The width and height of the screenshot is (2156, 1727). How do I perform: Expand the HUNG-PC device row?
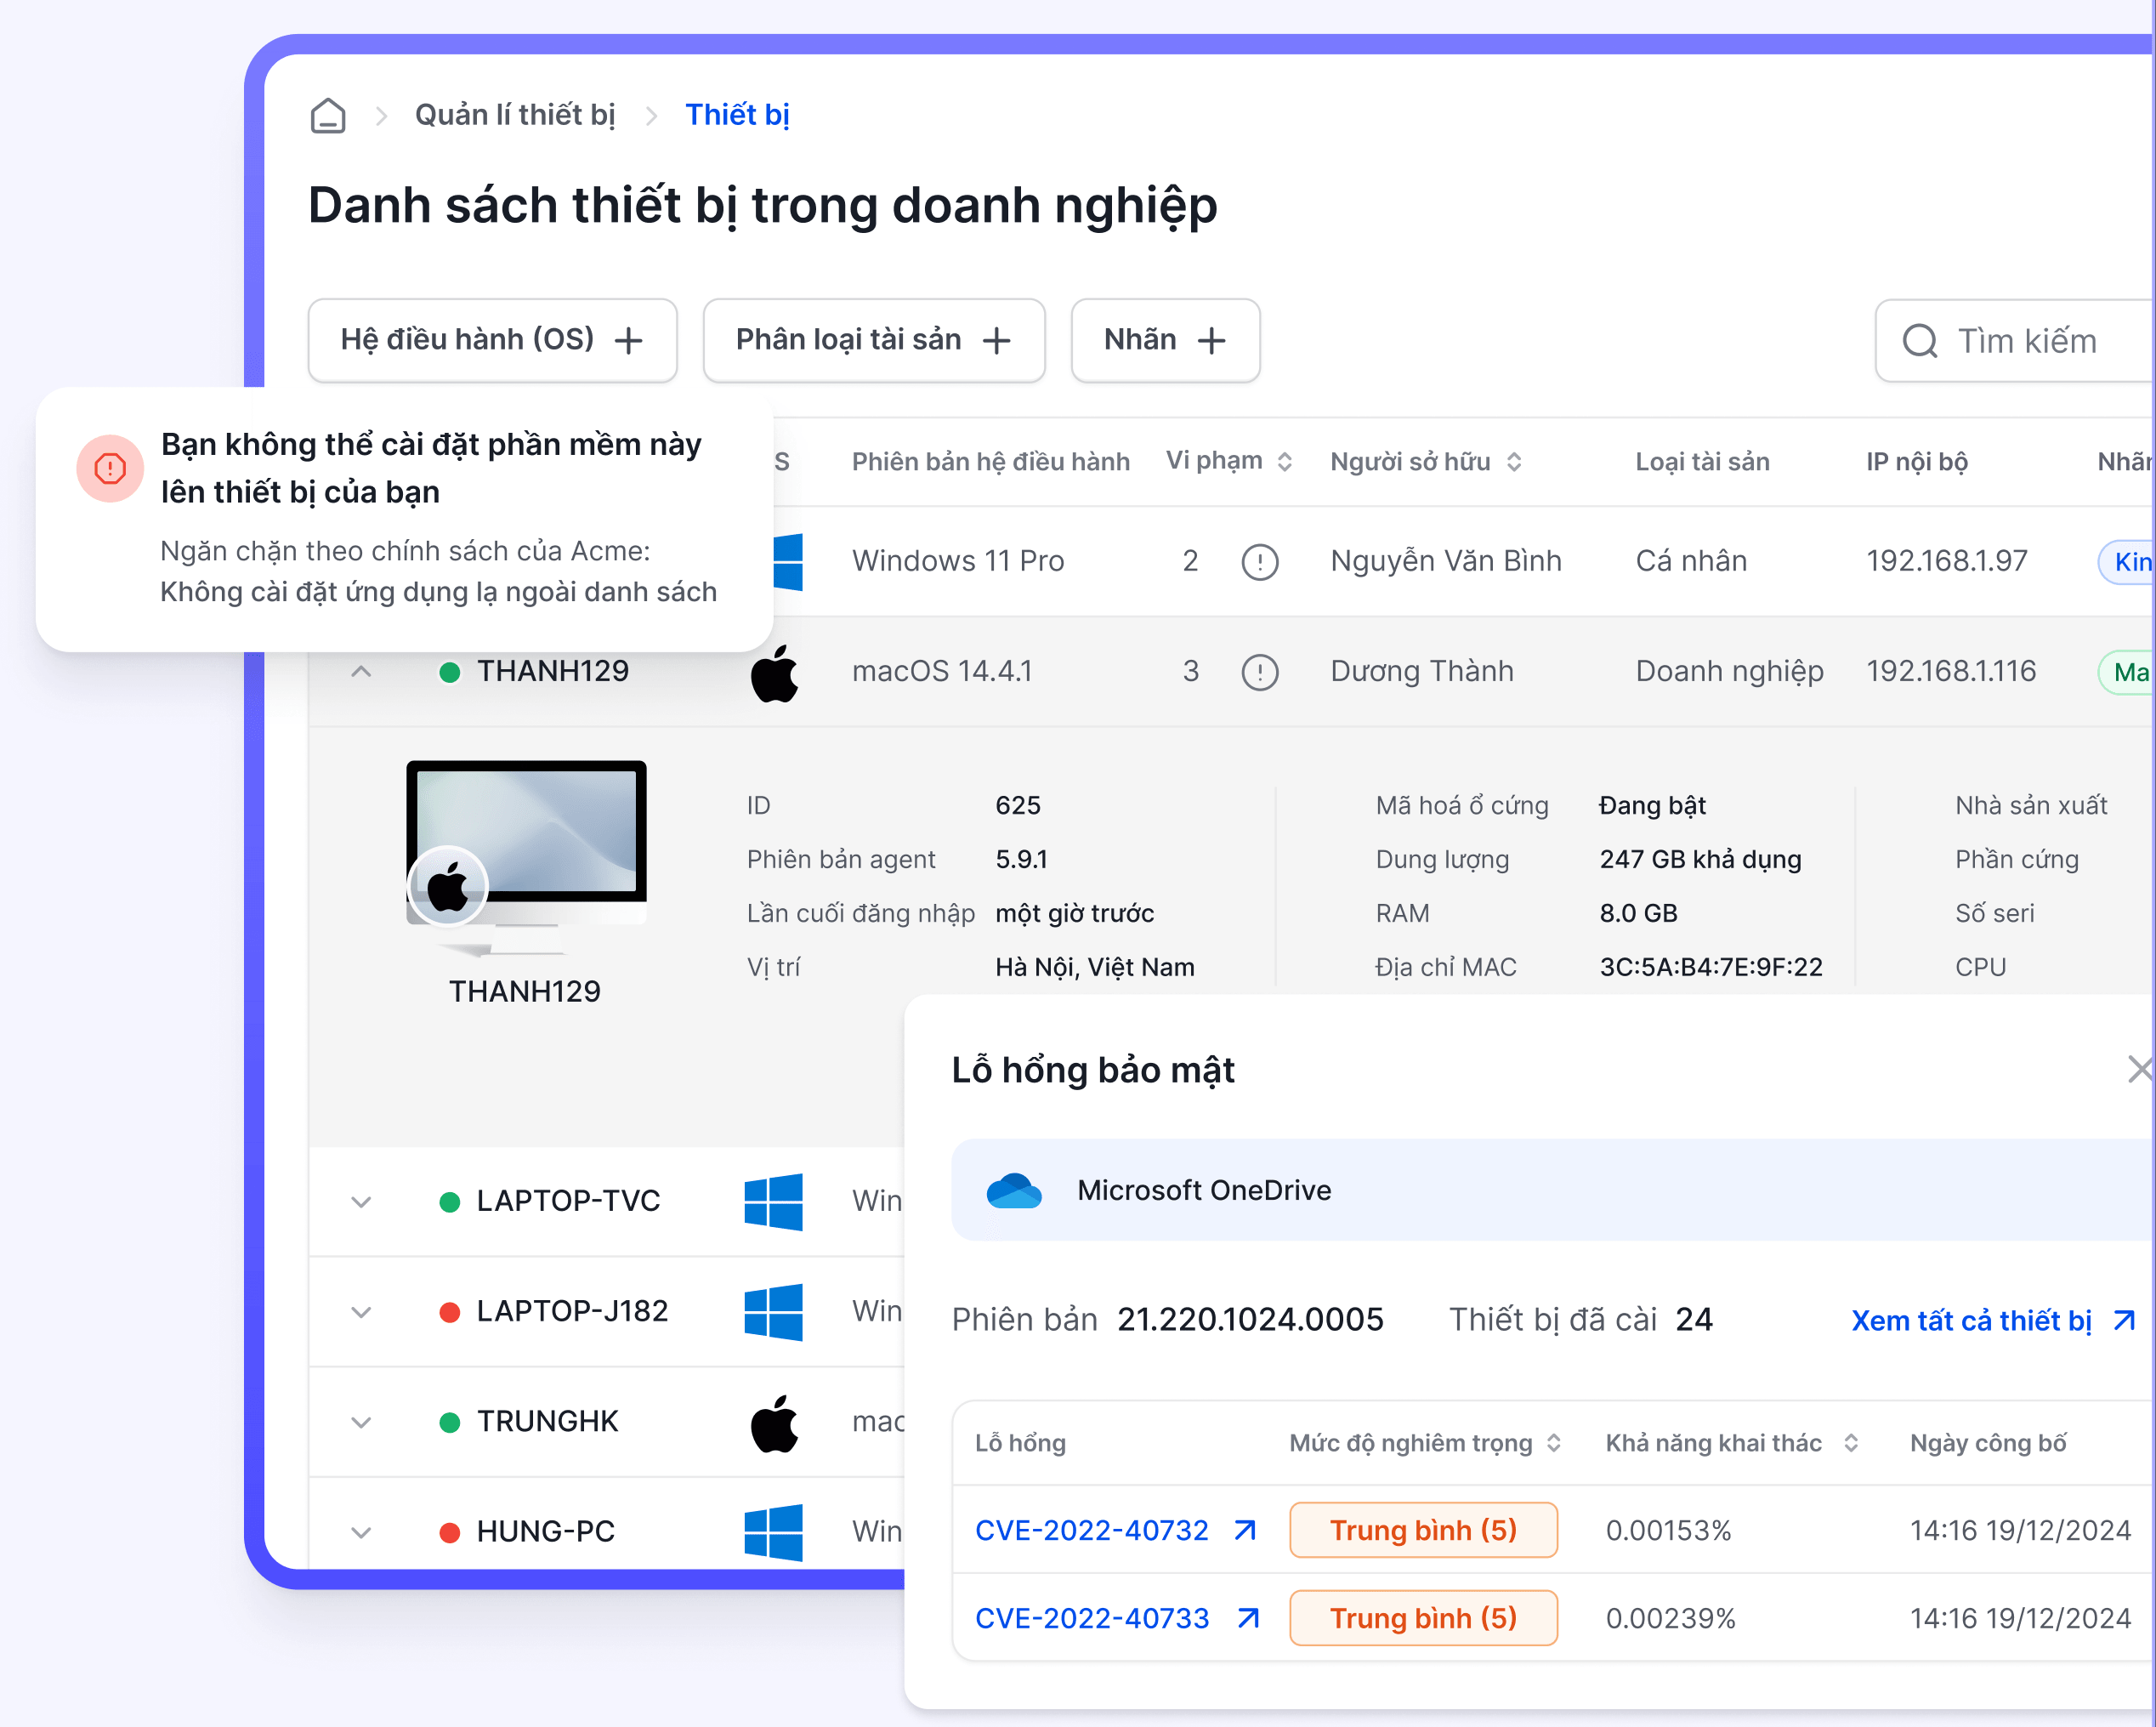click(x=361, y=1532)
